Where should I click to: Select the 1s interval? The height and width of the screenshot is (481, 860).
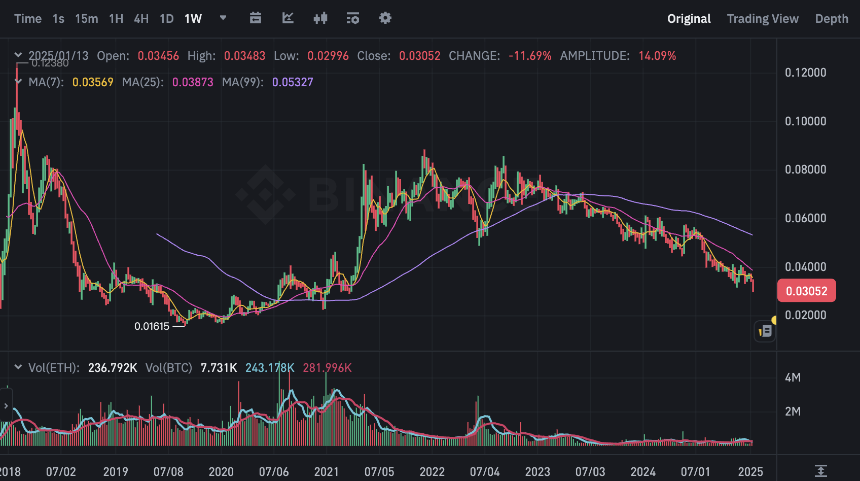58,19
